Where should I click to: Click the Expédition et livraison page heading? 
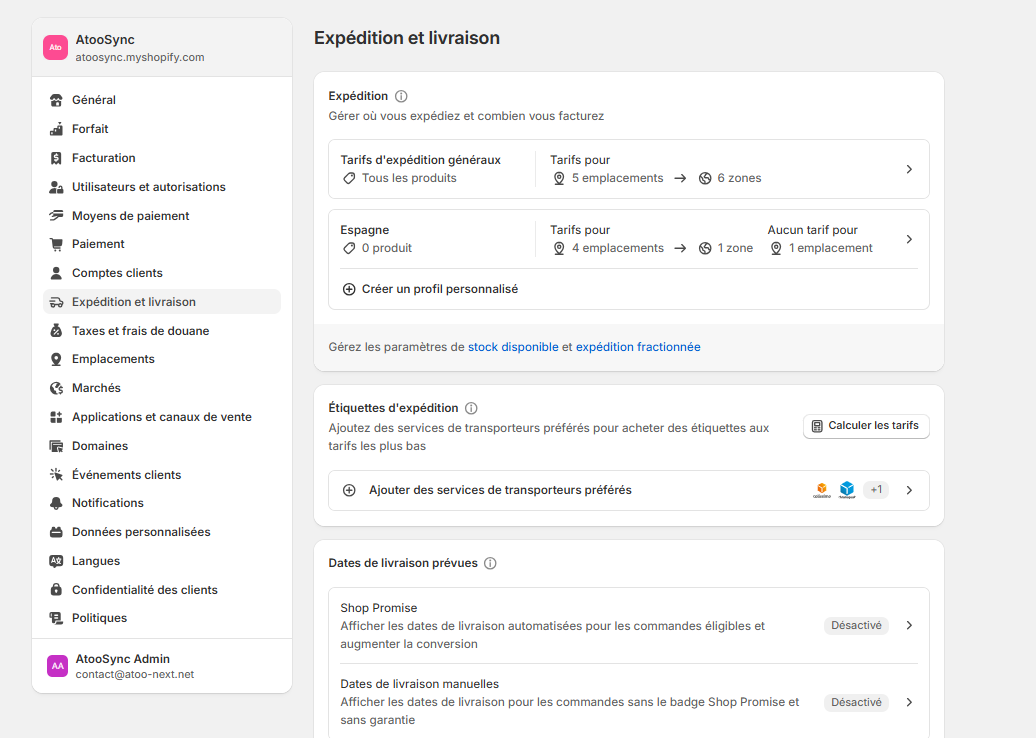click(407, 38)
